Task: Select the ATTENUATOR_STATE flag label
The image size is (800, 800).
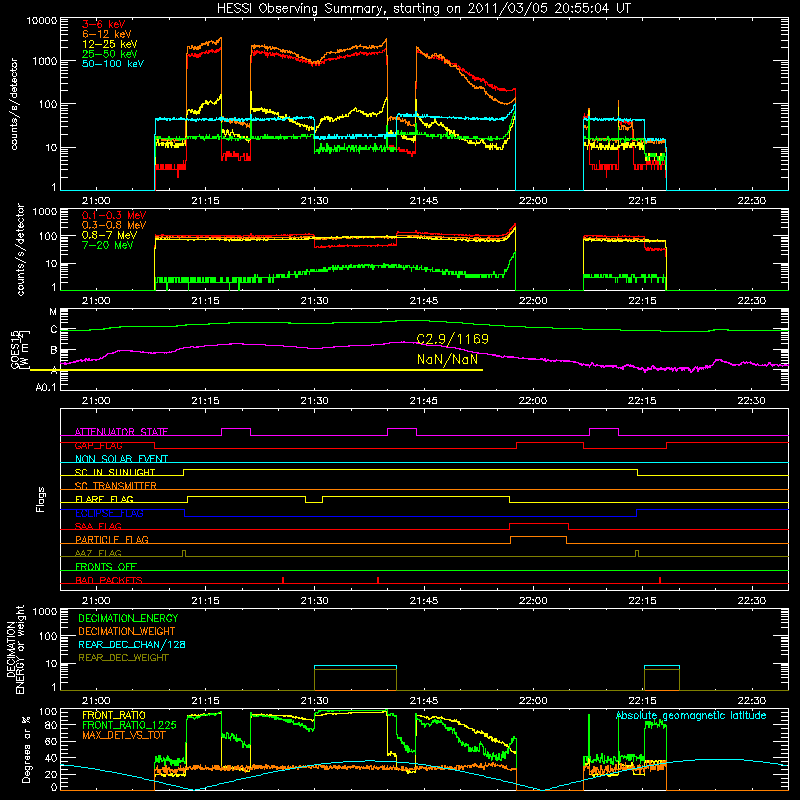Action: tap(121, 432)
